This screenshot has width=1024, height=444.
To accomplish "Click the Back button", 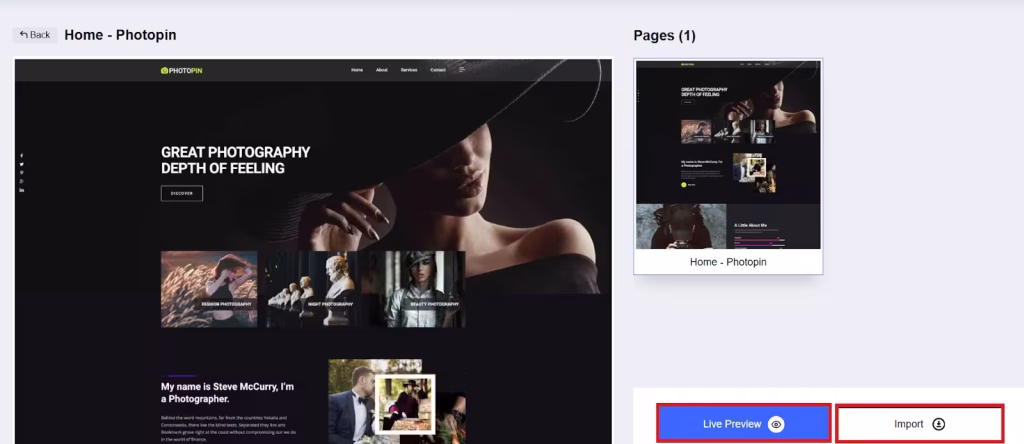I will (35, 35).
